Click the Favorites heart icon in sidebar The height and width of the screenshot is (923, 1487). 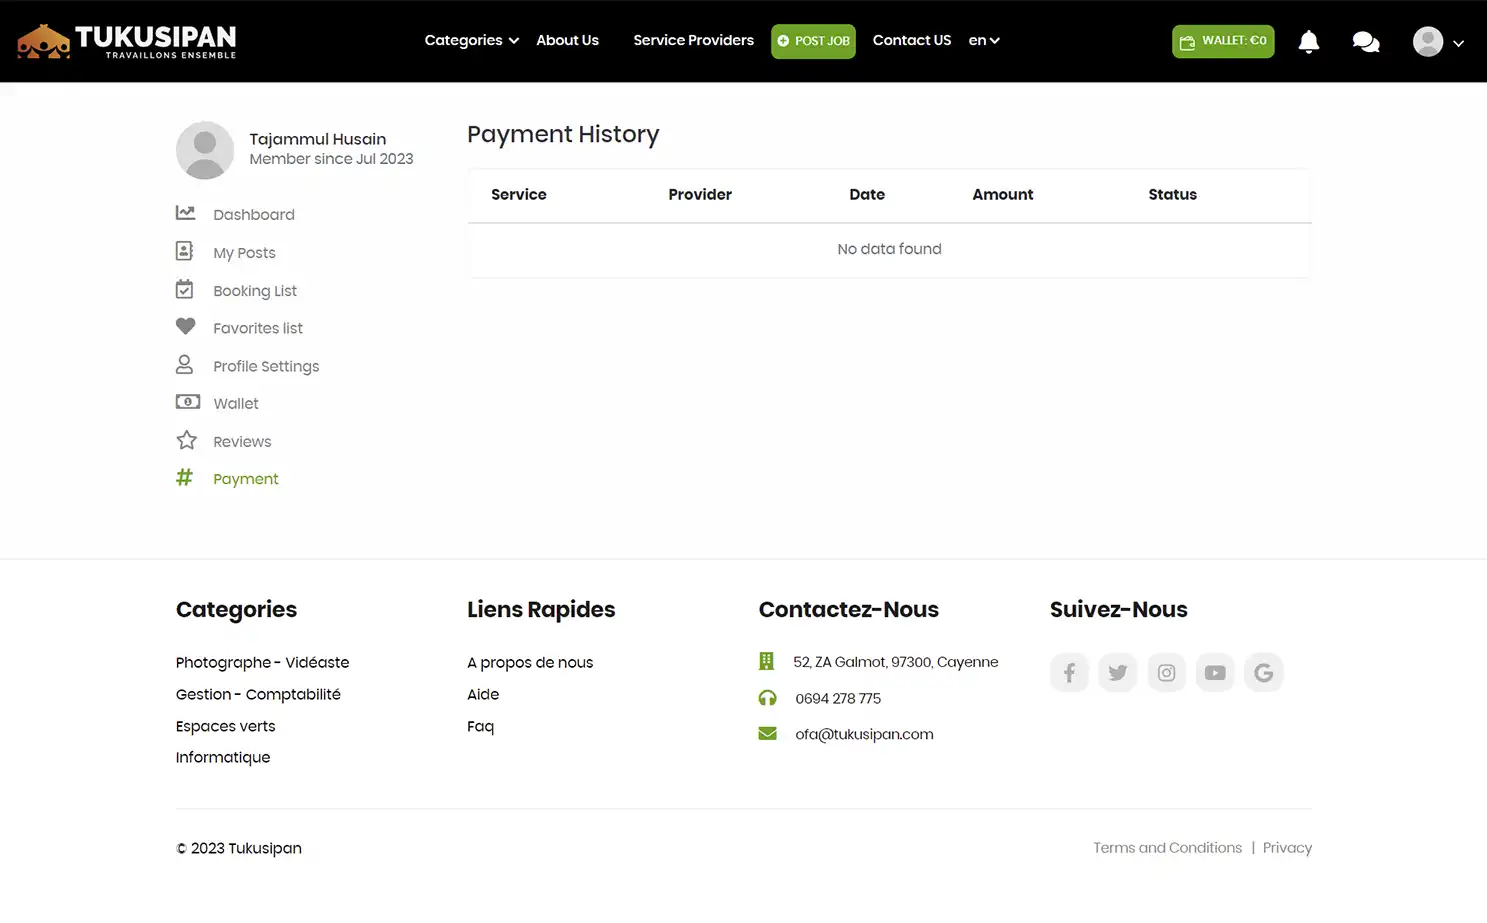pyautogui.click(x=185, y=326)
